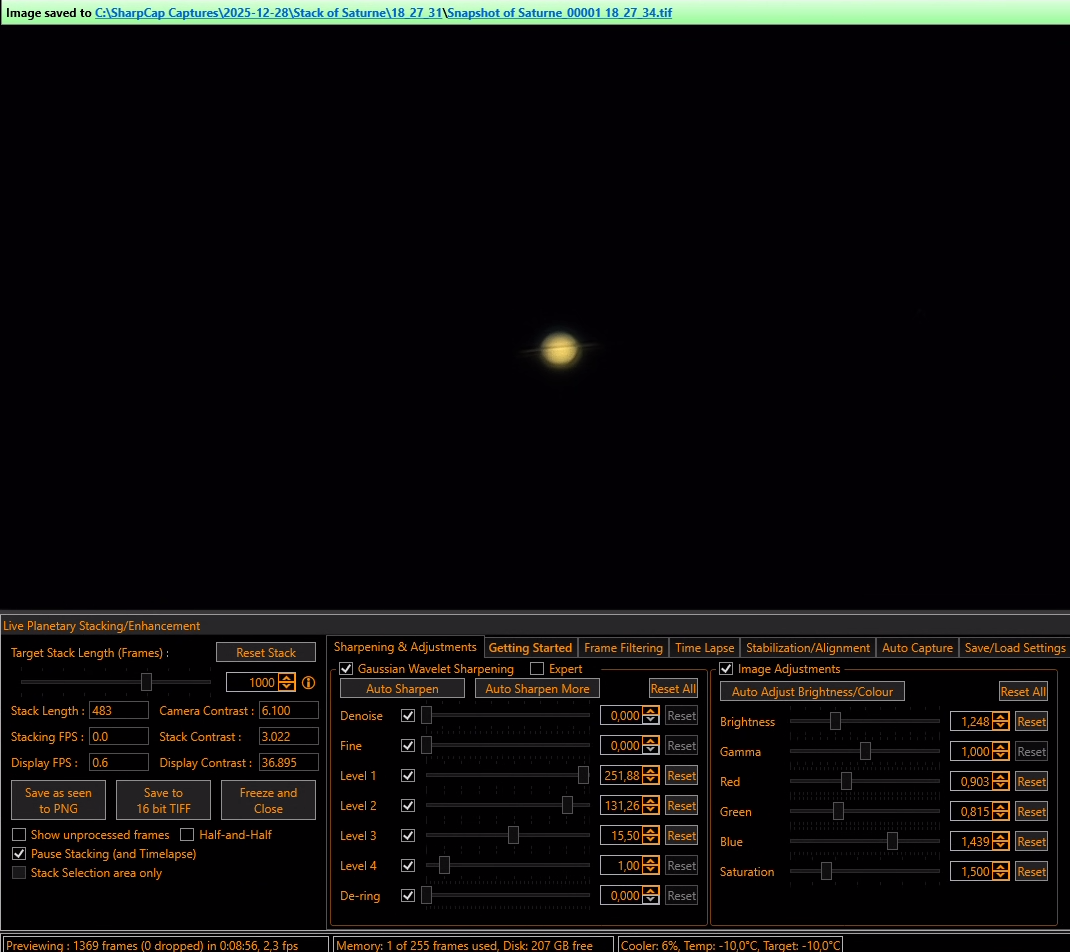The width and height of the screenshot is (1070, 952).
Task: Enable Show unprocessed frames checkbox
Action: point(19,835)
